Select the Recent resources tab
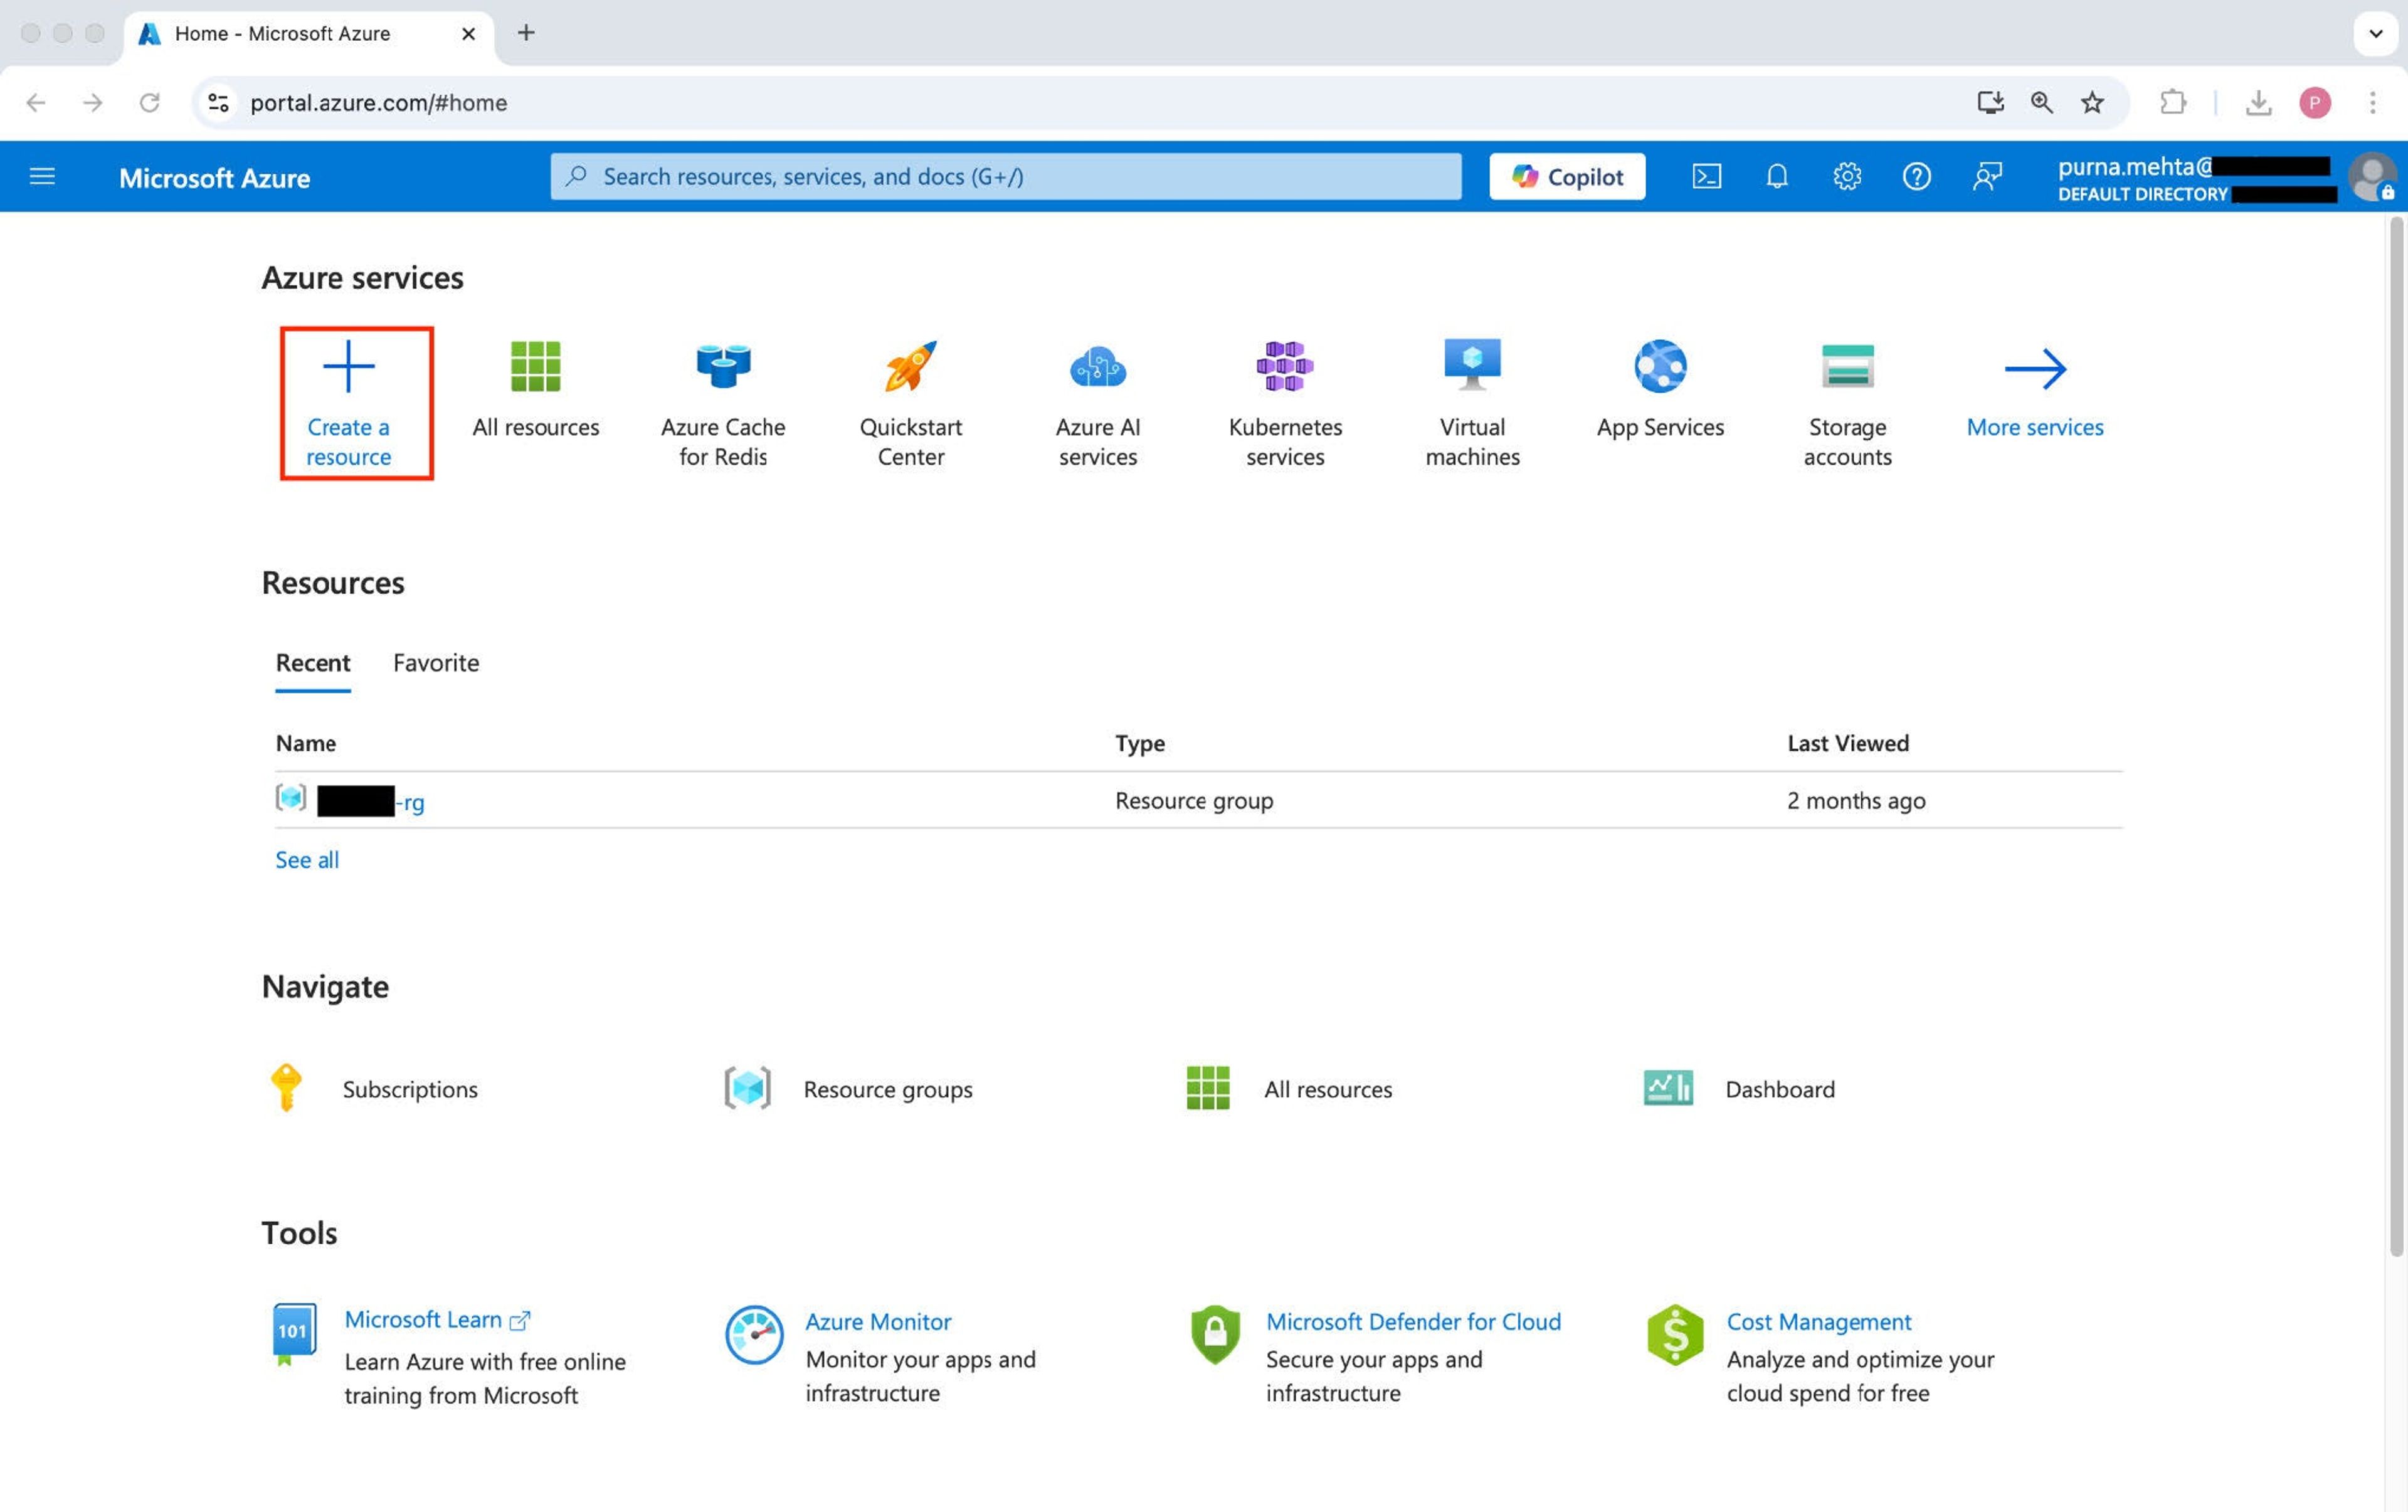The image size is (2408, 1512). (x=312, y=662)
